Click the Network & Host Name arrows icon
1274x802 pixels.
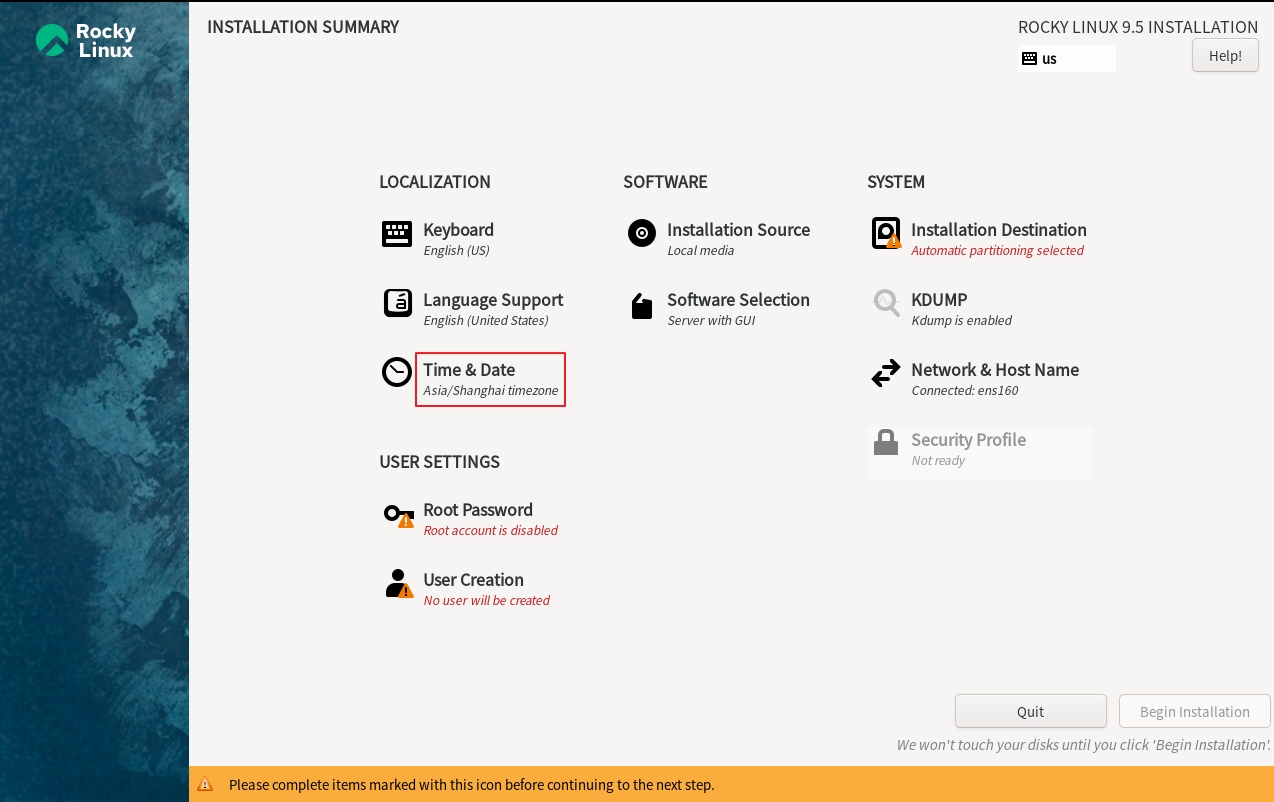click(886, 374)
